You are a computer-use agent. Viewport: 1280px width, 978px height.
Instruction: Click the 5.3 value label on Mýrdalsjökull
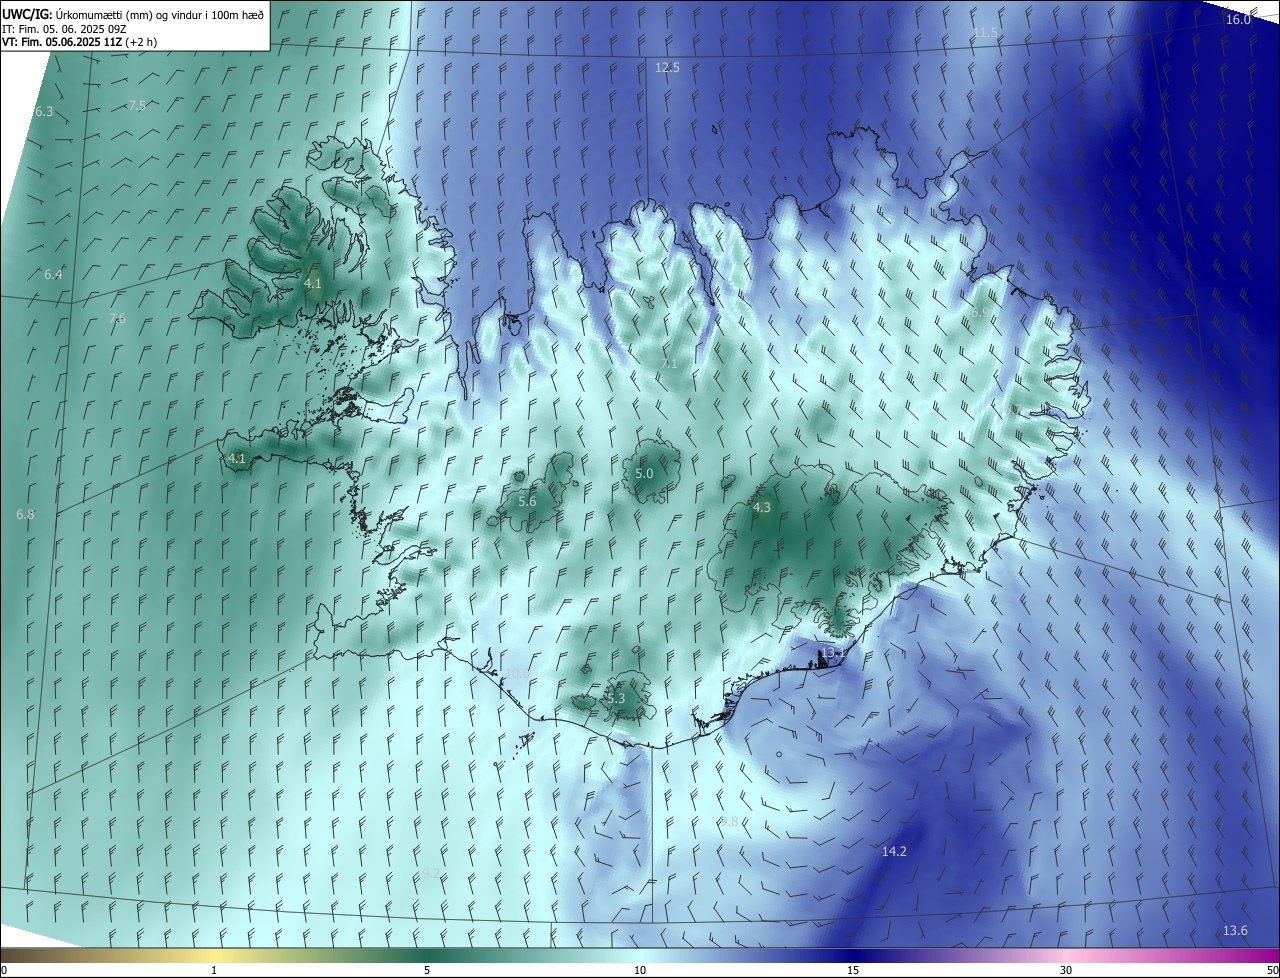coord(617,699)
